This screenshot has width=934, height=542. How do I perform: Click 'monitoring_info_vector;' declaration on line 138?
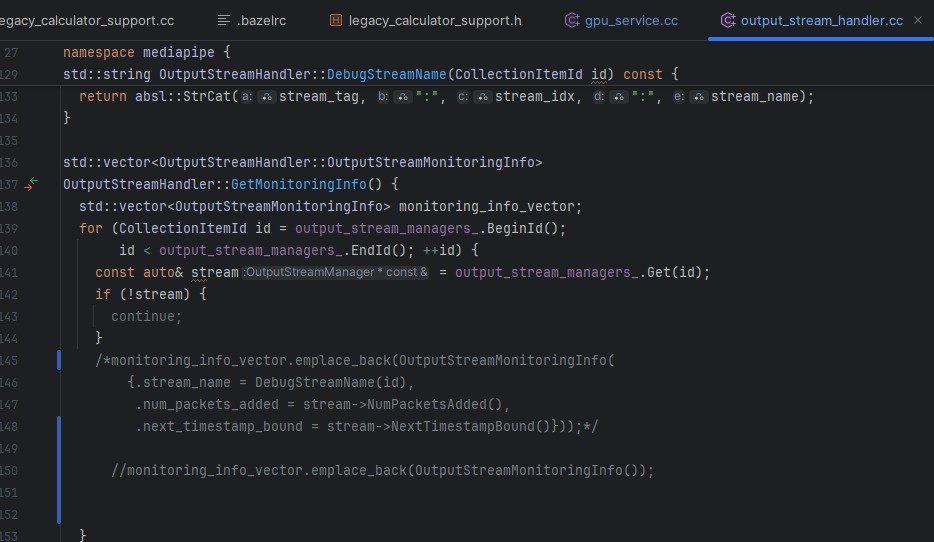490,206
